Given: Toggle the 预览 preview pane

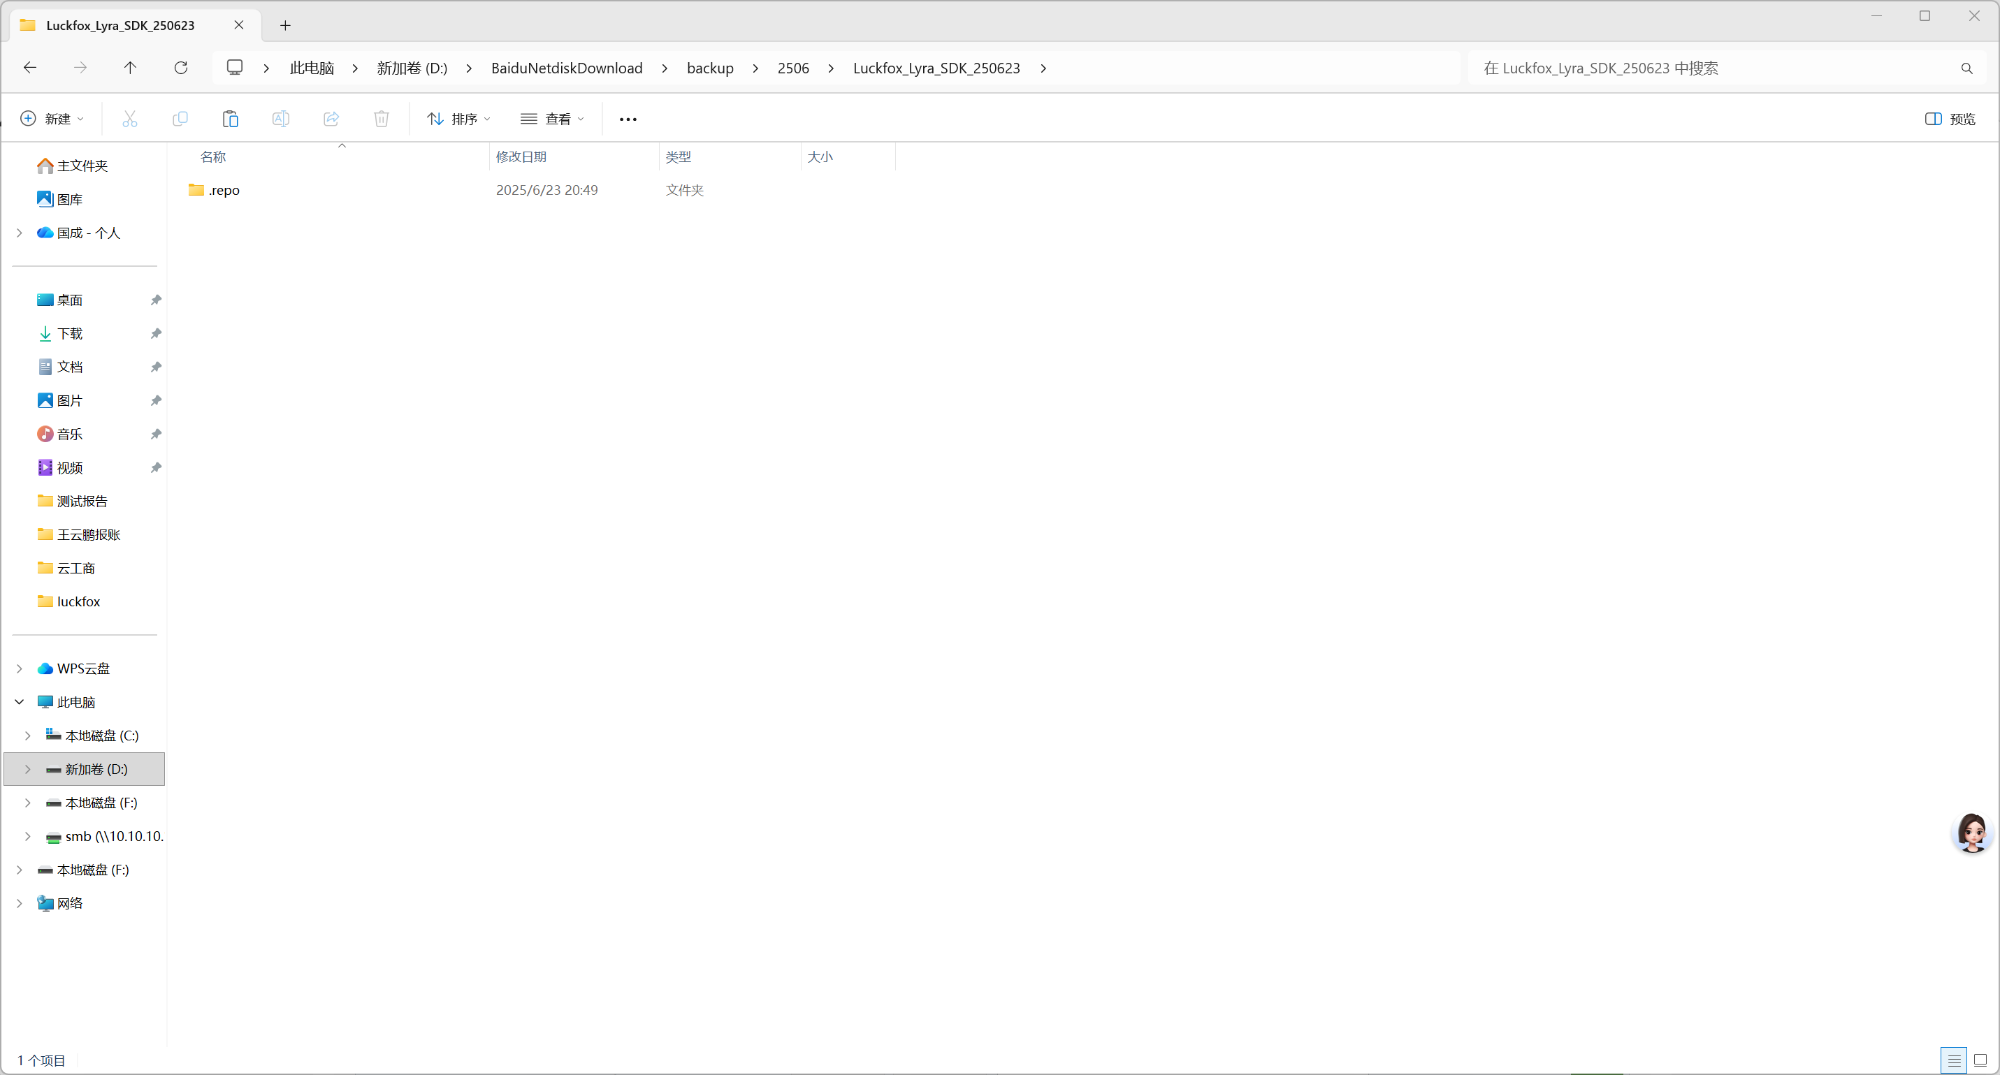Looking at the screenshot, I should coord(1950,119).
